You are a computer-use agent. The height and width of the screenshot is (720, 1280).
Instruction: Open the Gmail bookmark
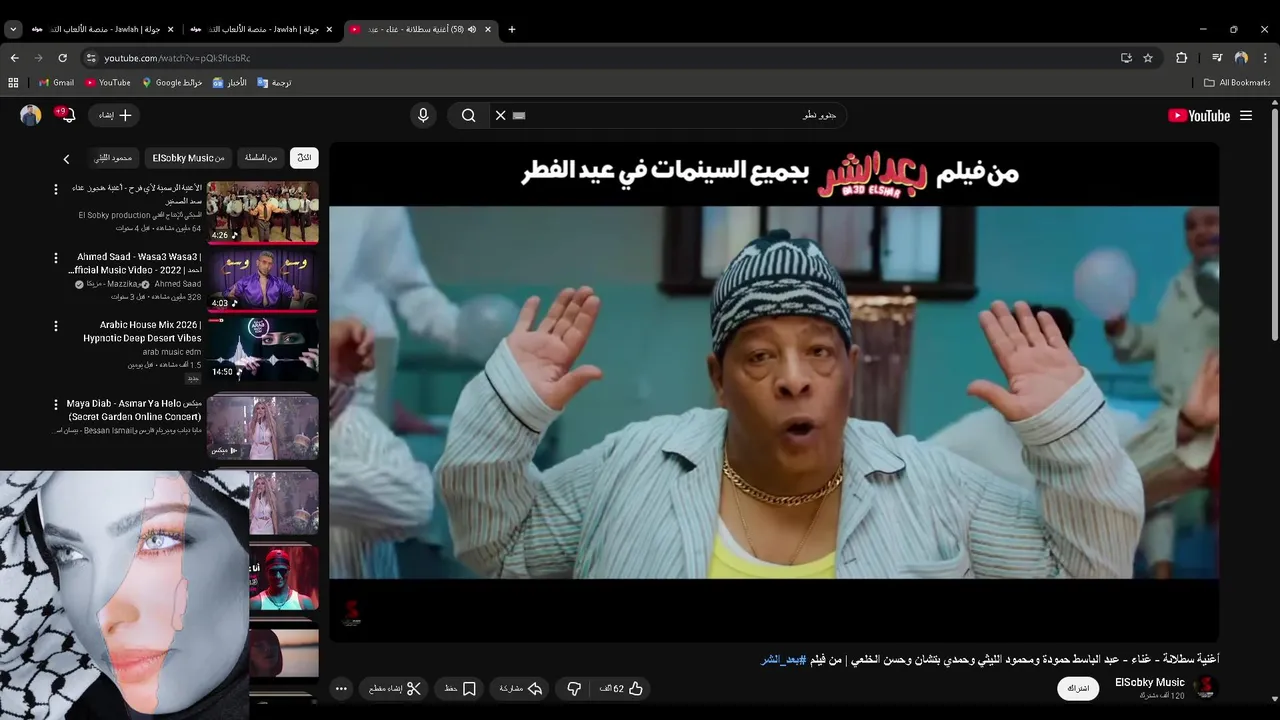point(56,83)
